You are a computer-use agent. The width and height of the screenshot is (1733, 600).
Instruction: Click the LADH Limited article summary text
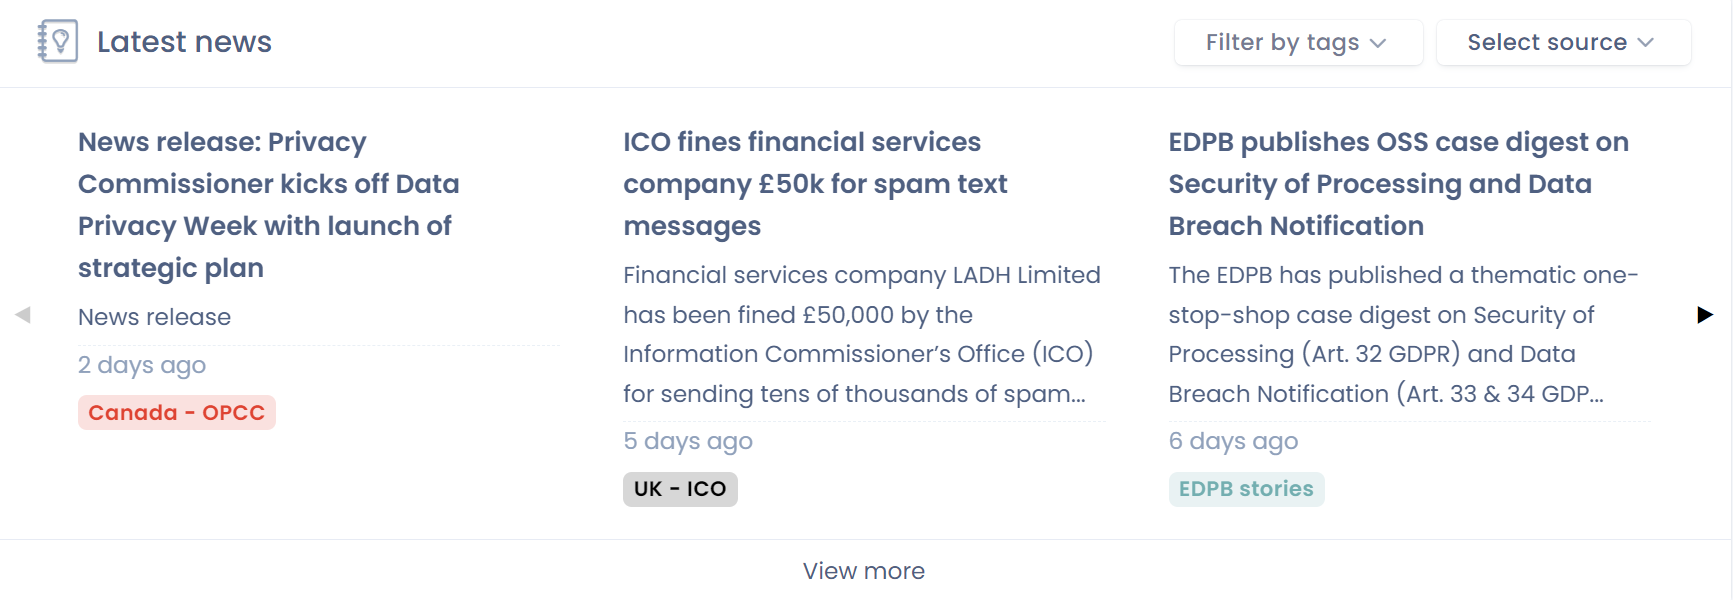[860, 334]
